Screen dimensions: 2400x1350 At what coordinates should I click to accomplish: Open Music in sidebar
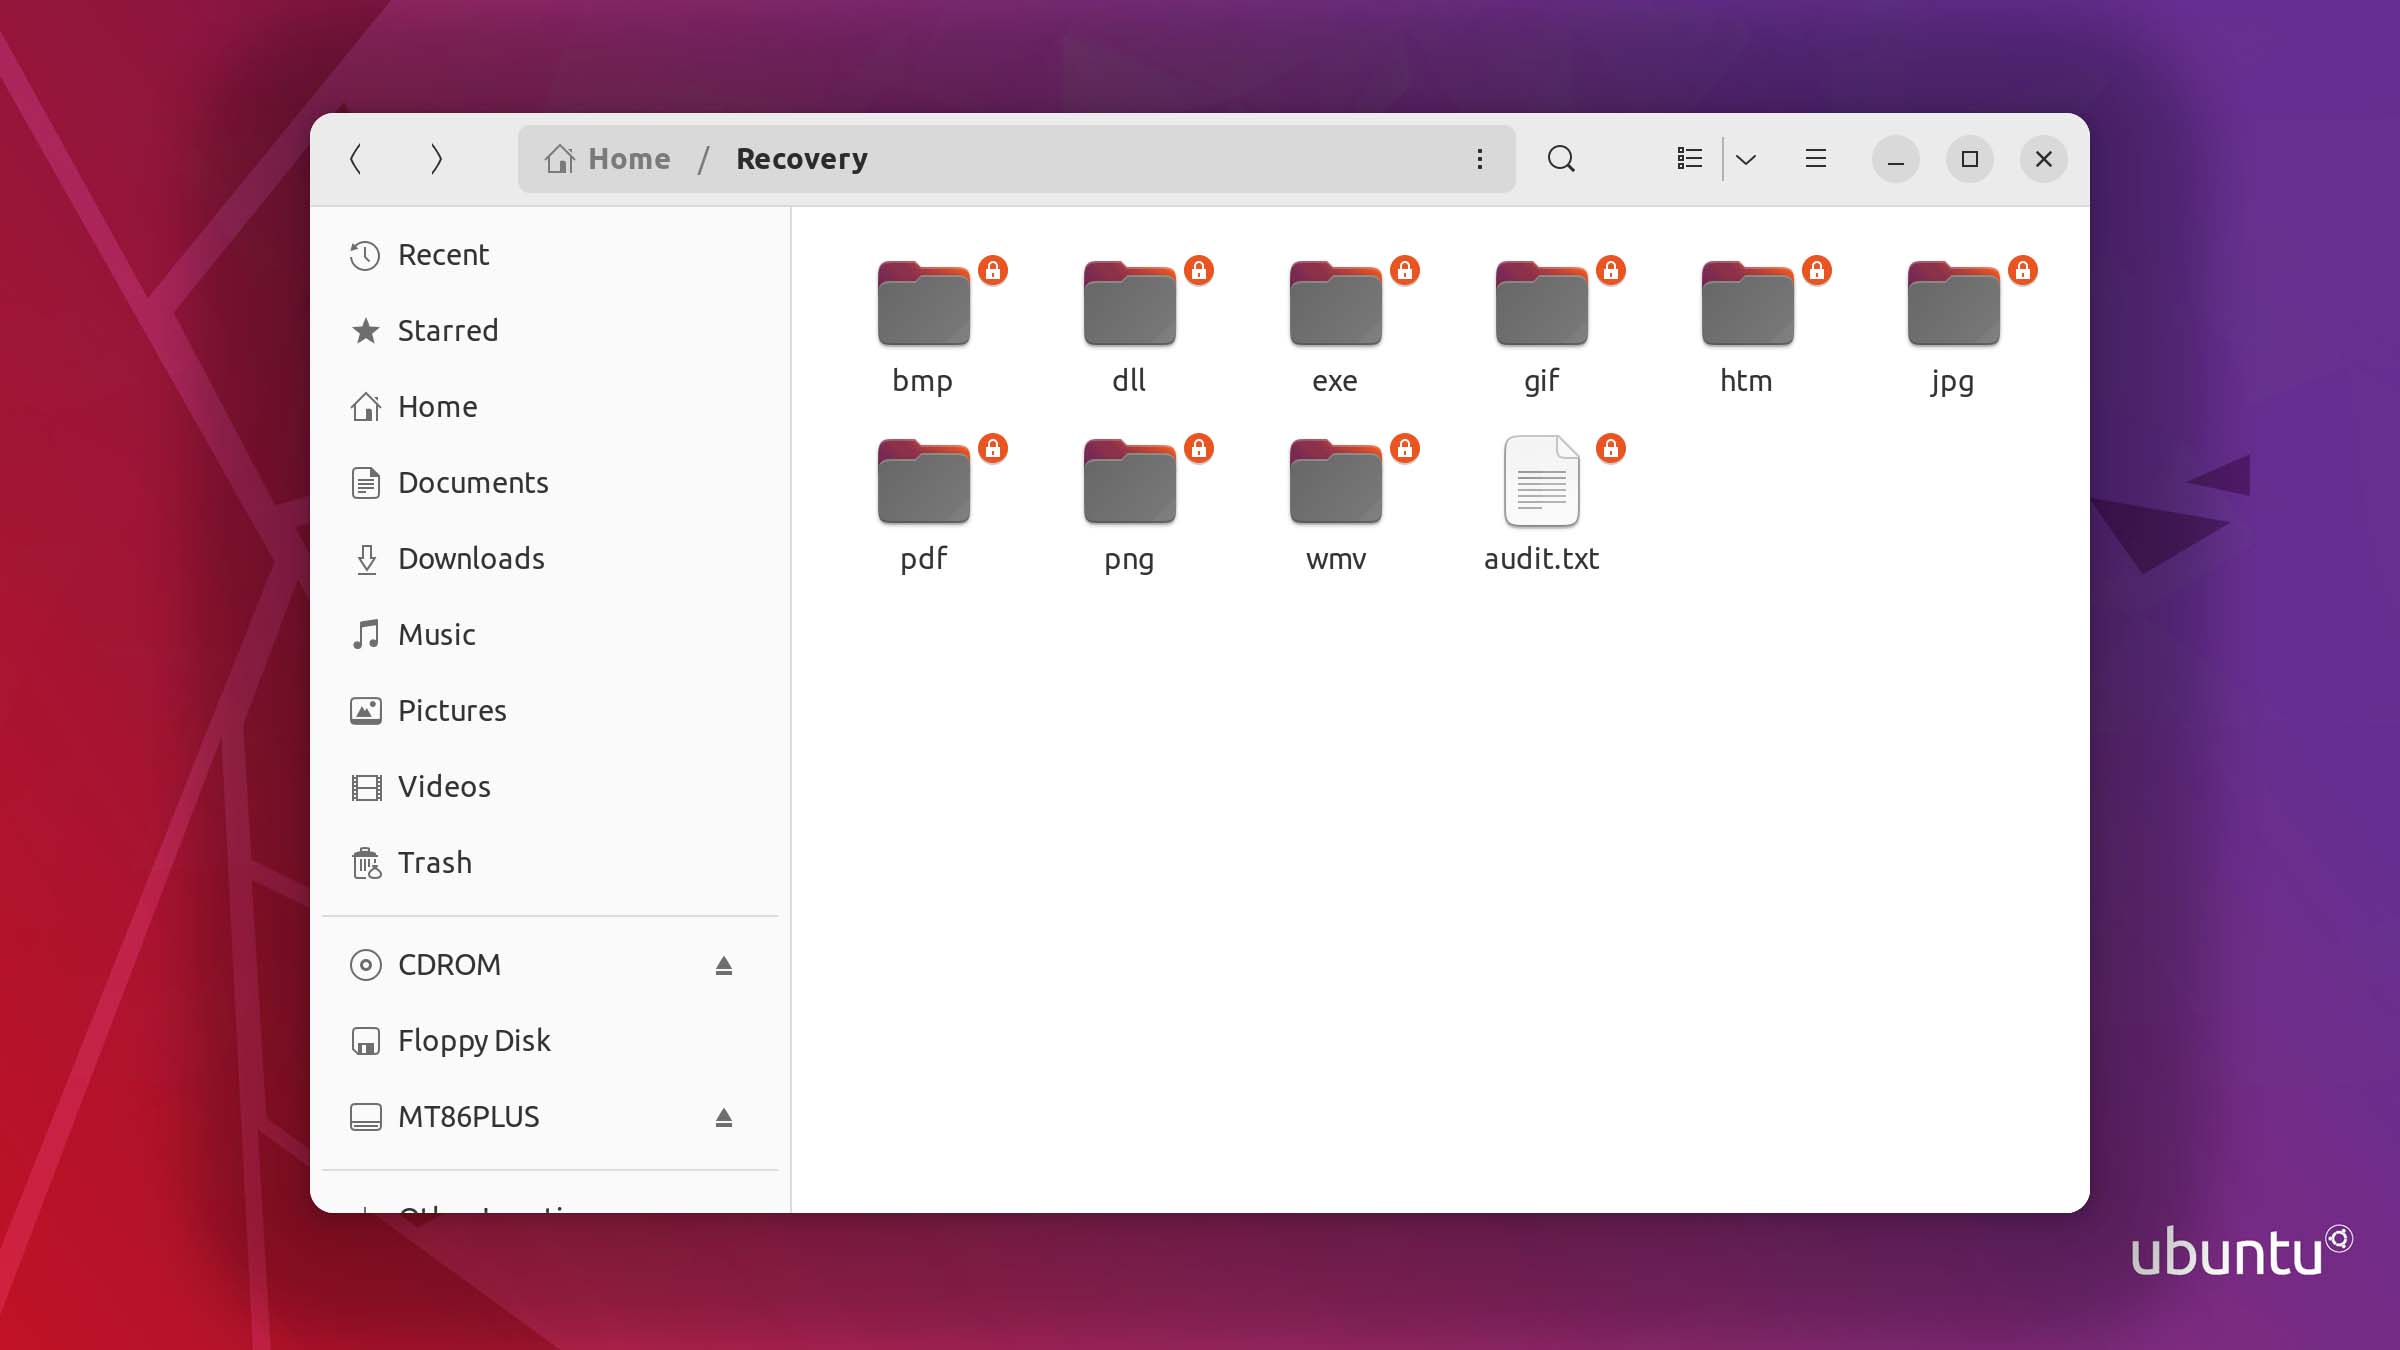tap(550, 635)
